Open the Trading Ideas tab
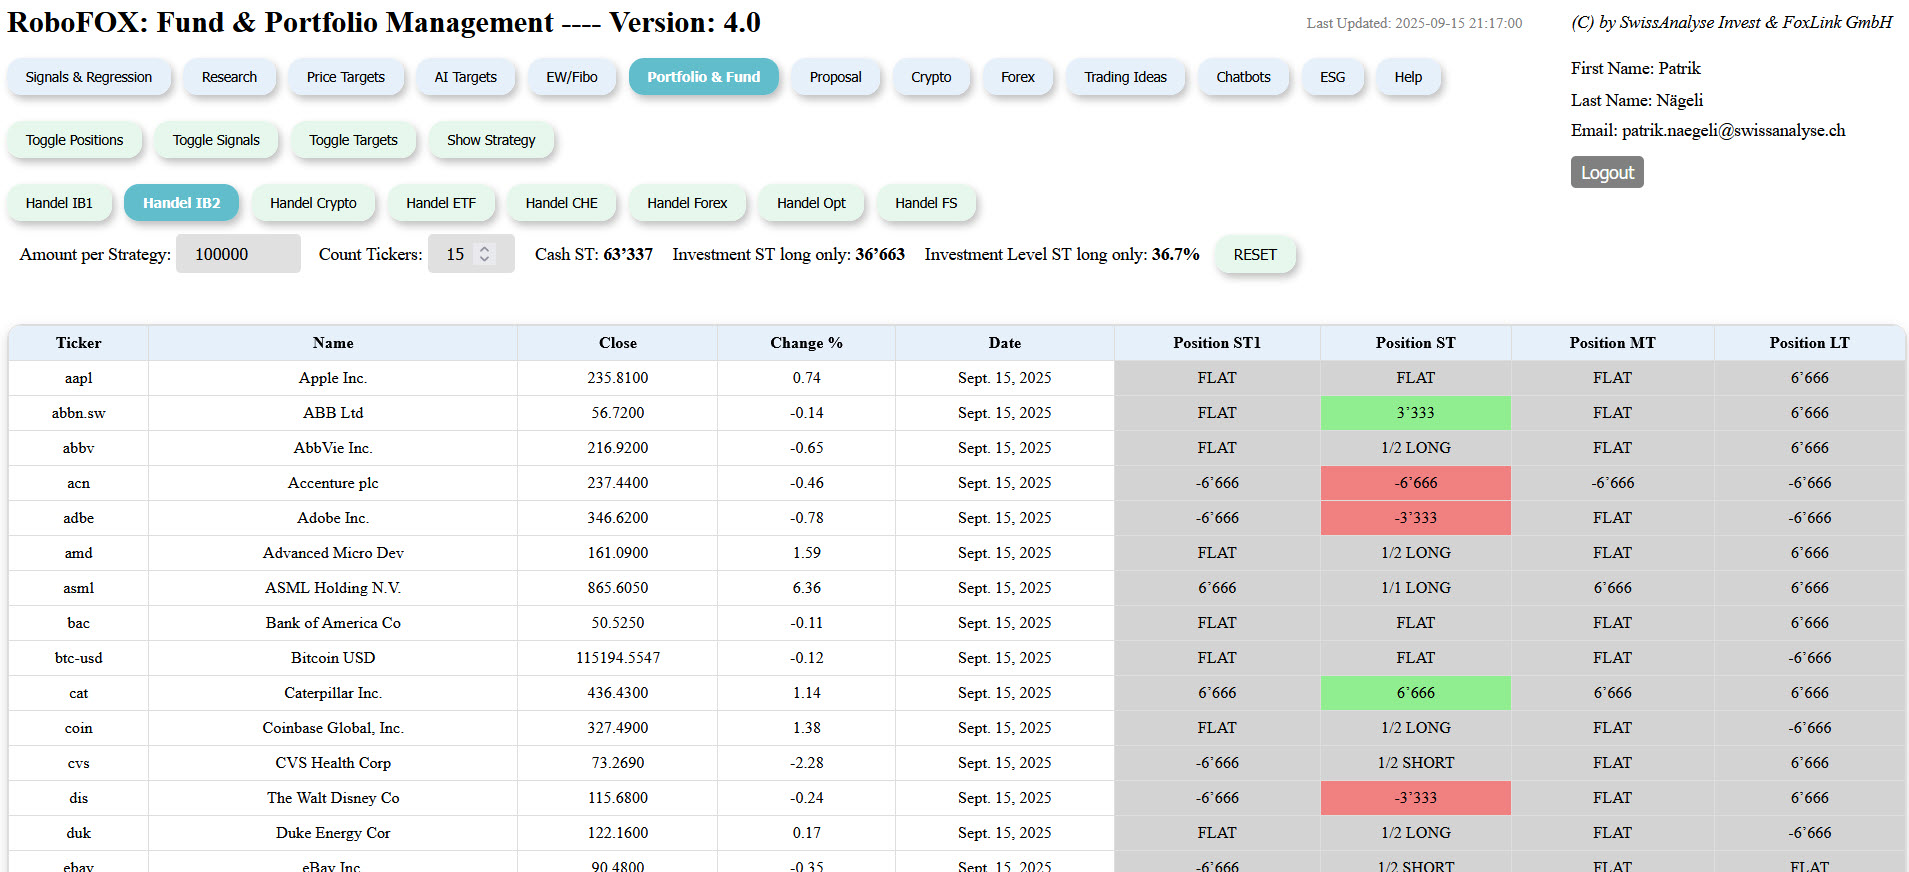The height and width of the screenshot is (872, 1909). pyautogui.click(x=1125, y=77)
